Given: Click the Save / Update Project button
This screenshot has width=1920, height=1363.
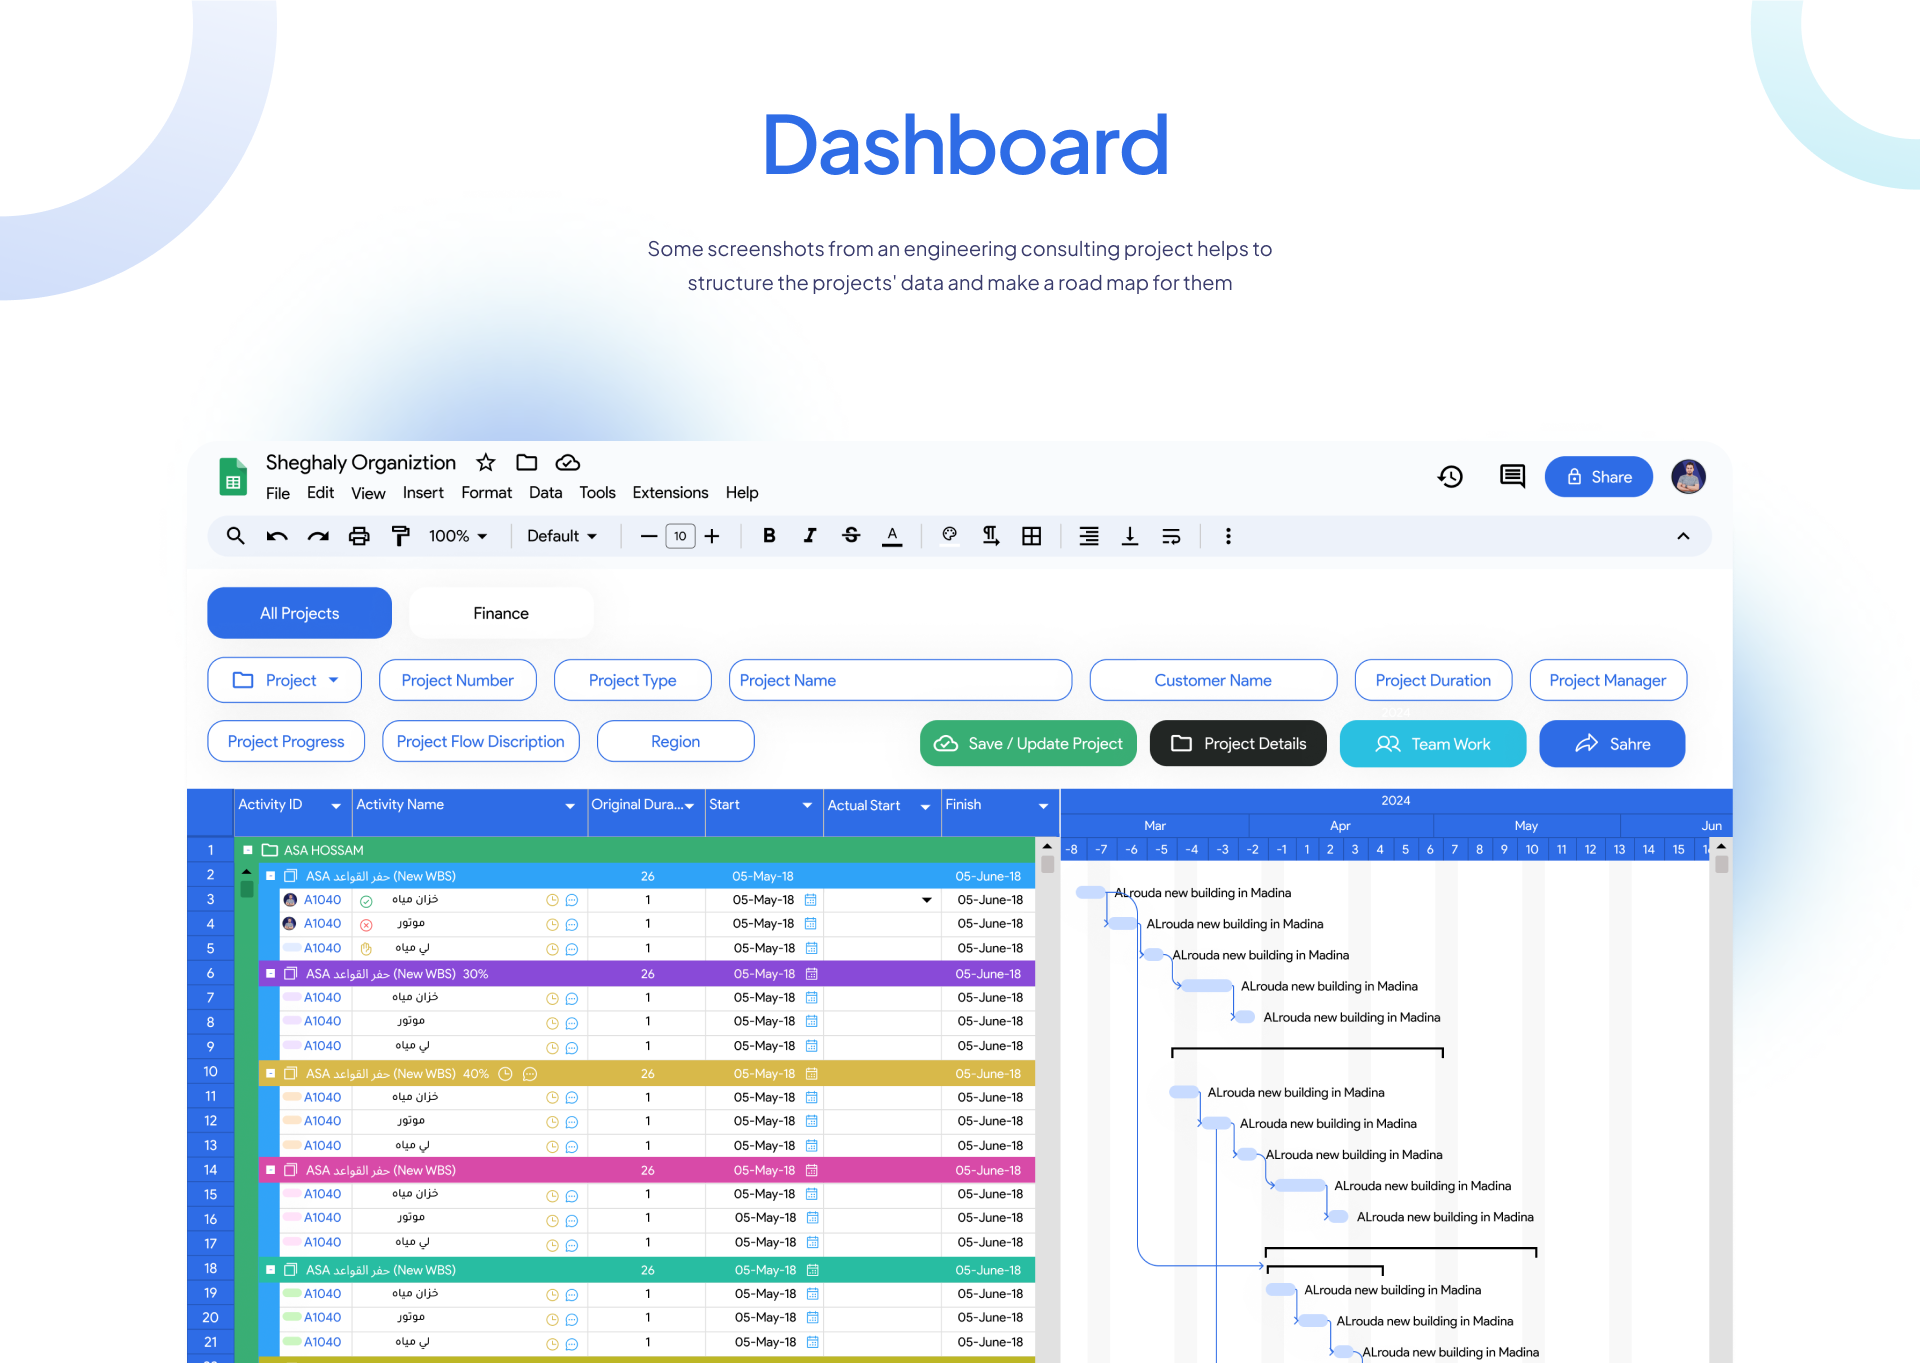Looking at the screenshot, I should [1027, 743].
